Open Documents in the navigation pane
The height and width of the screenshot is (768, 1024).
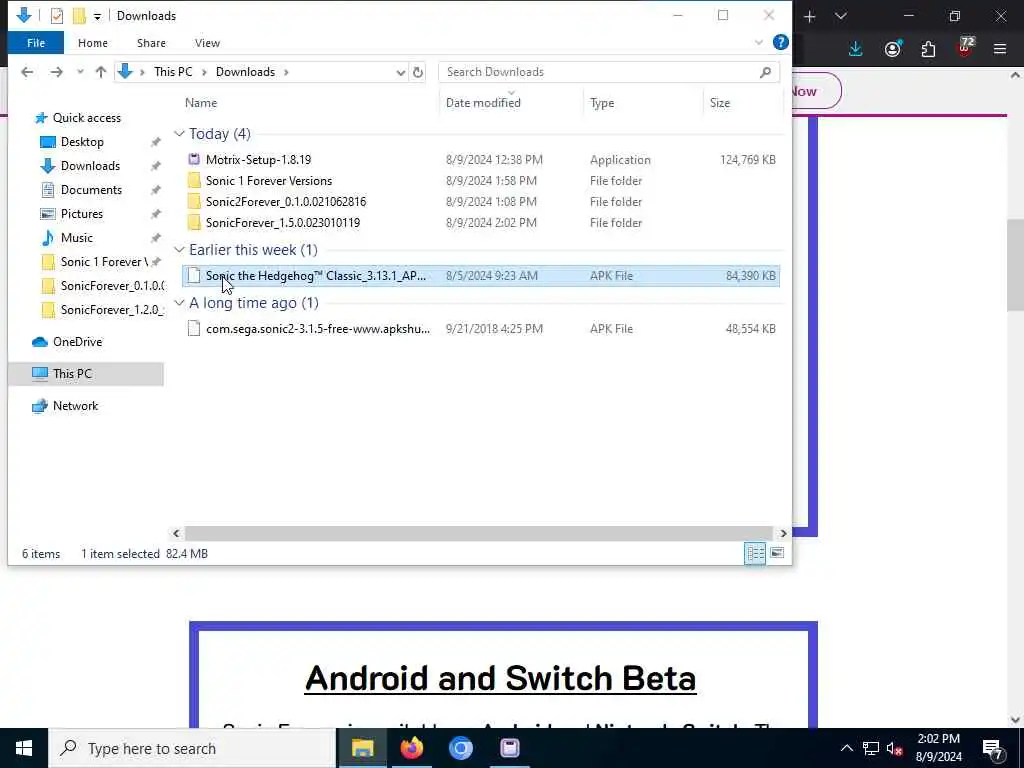click(91, 189)
